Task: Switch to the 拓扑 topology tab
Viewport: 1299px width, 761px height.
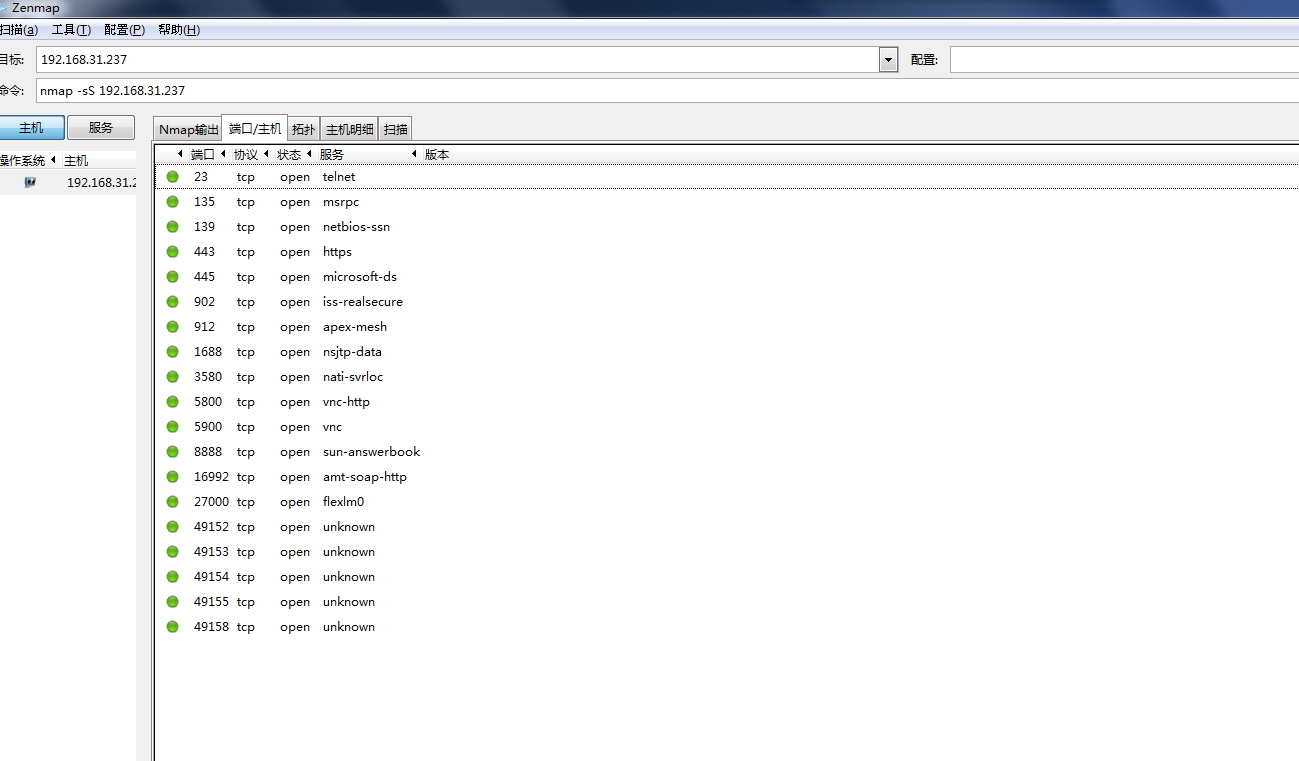Action: (x=304, y=129)
